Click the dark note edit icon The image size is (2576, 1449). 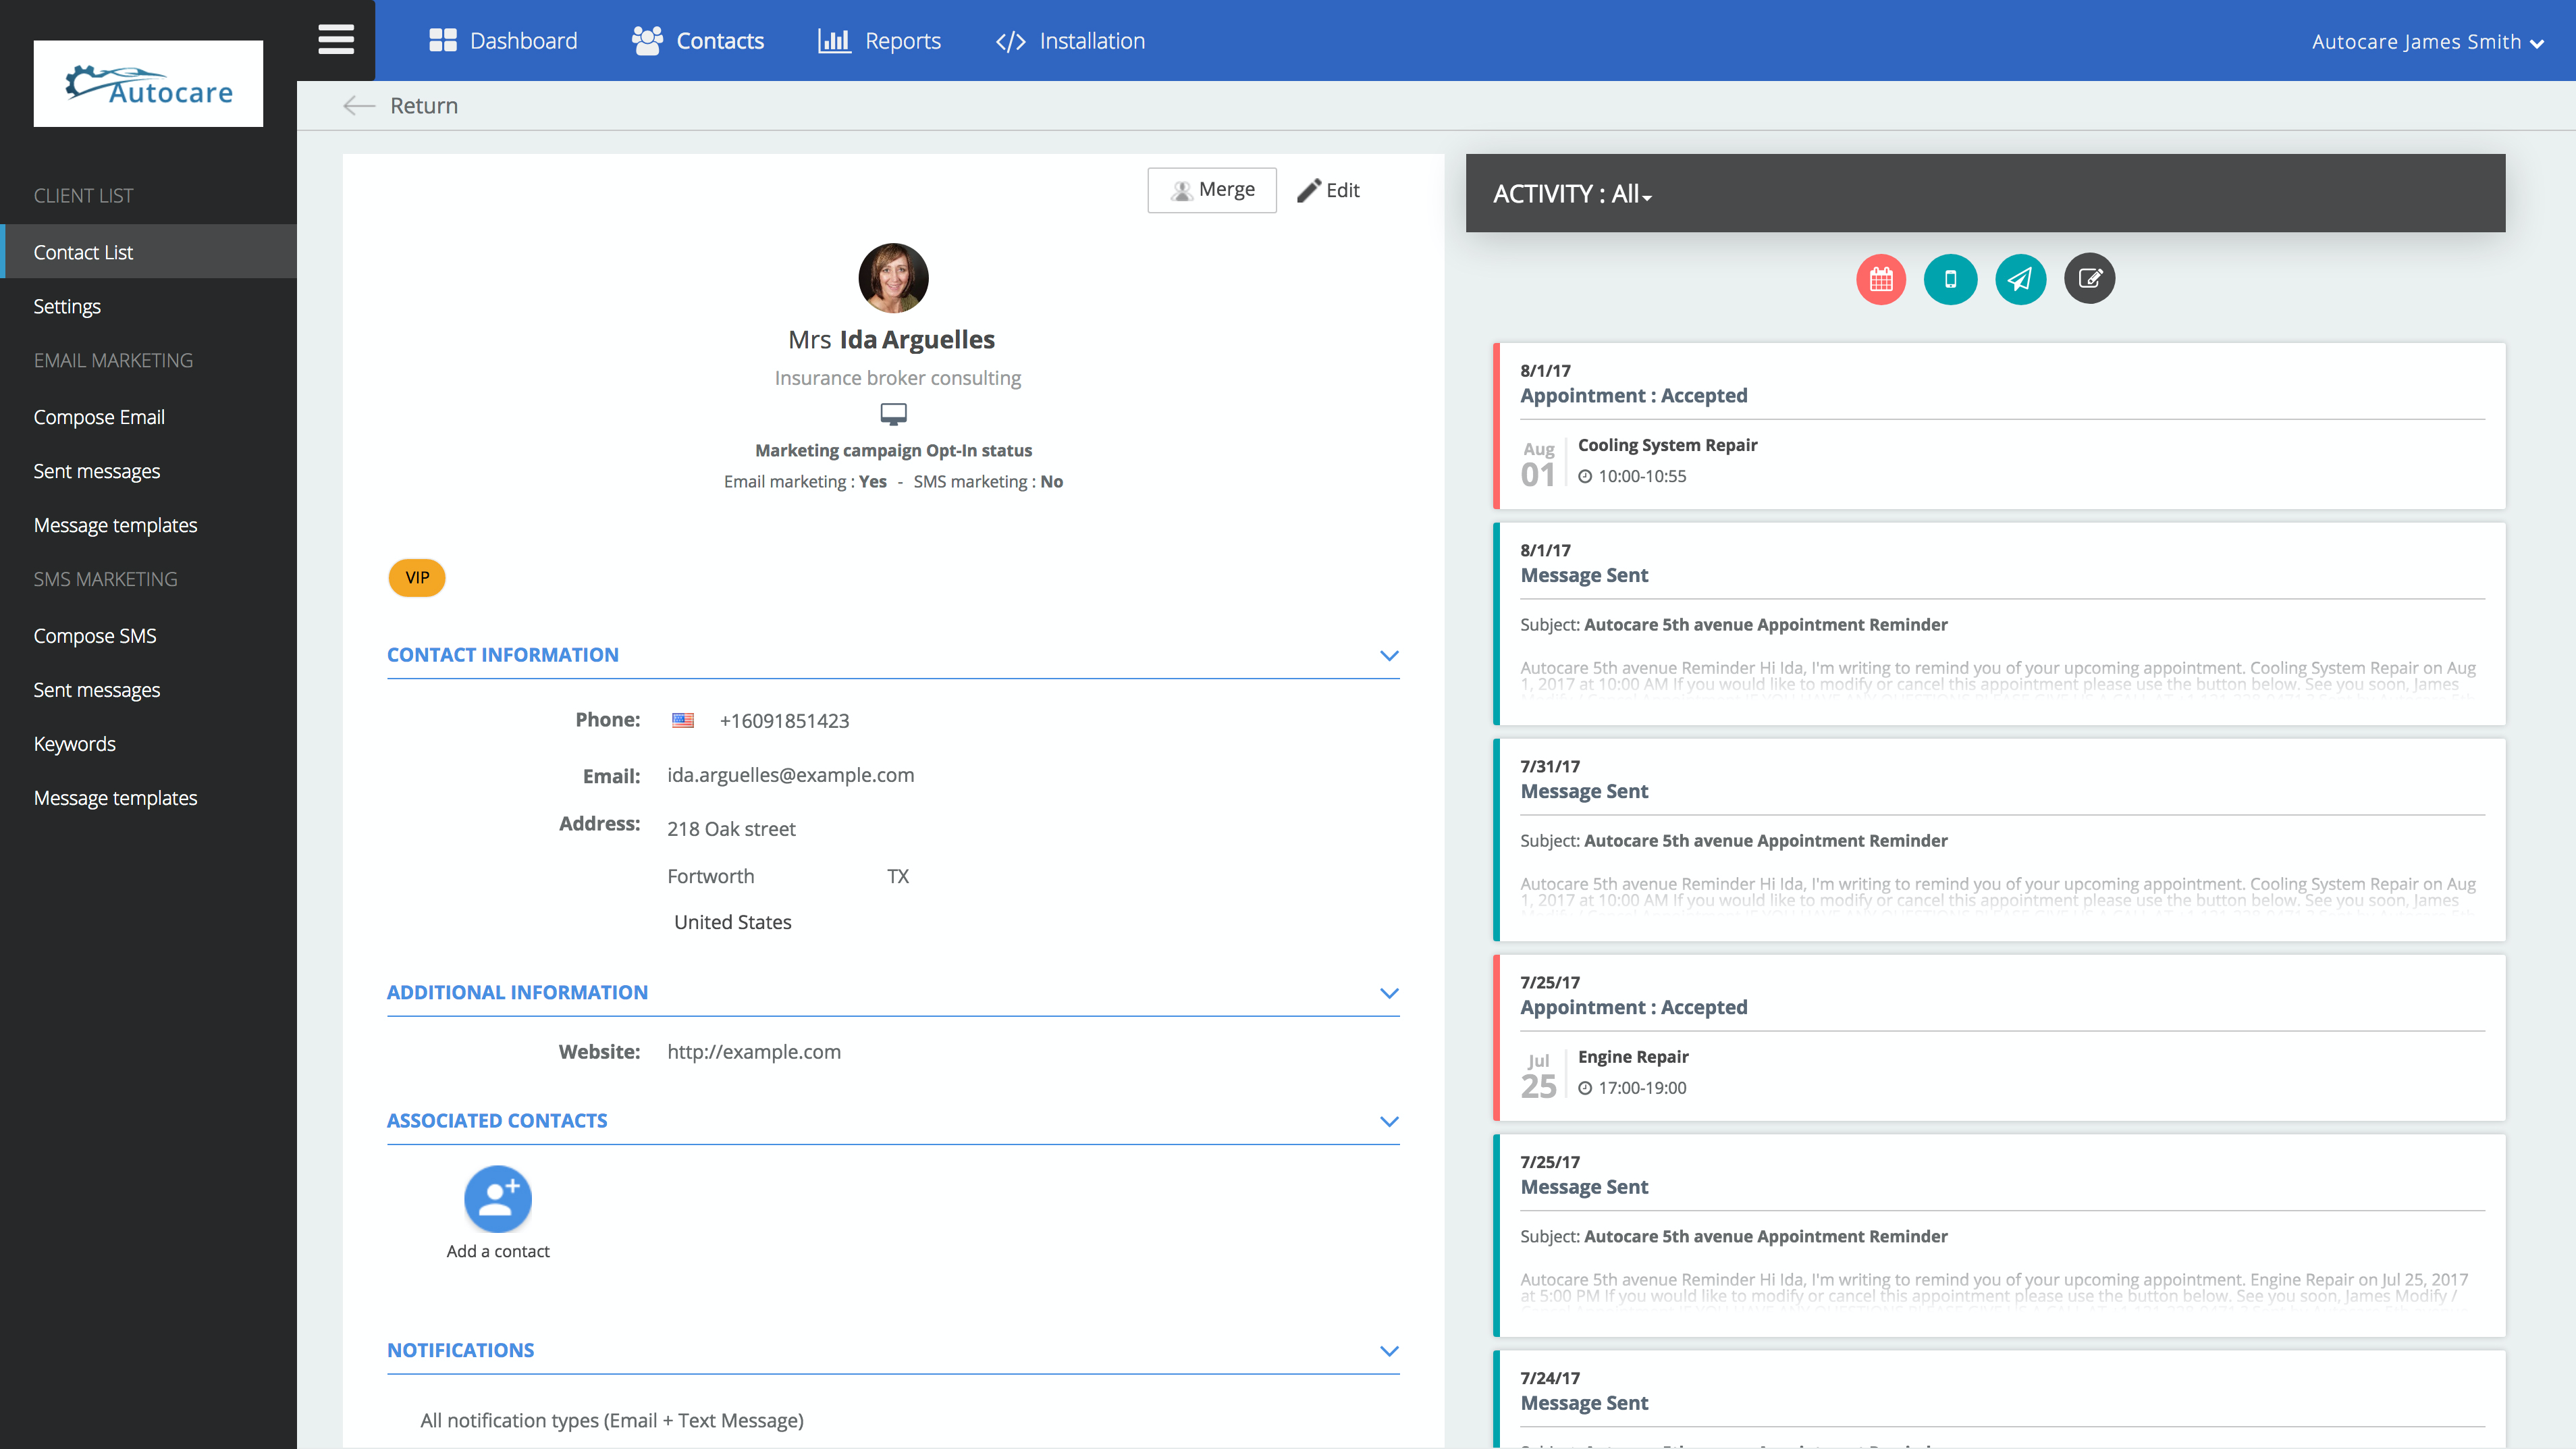(2090, 279)
